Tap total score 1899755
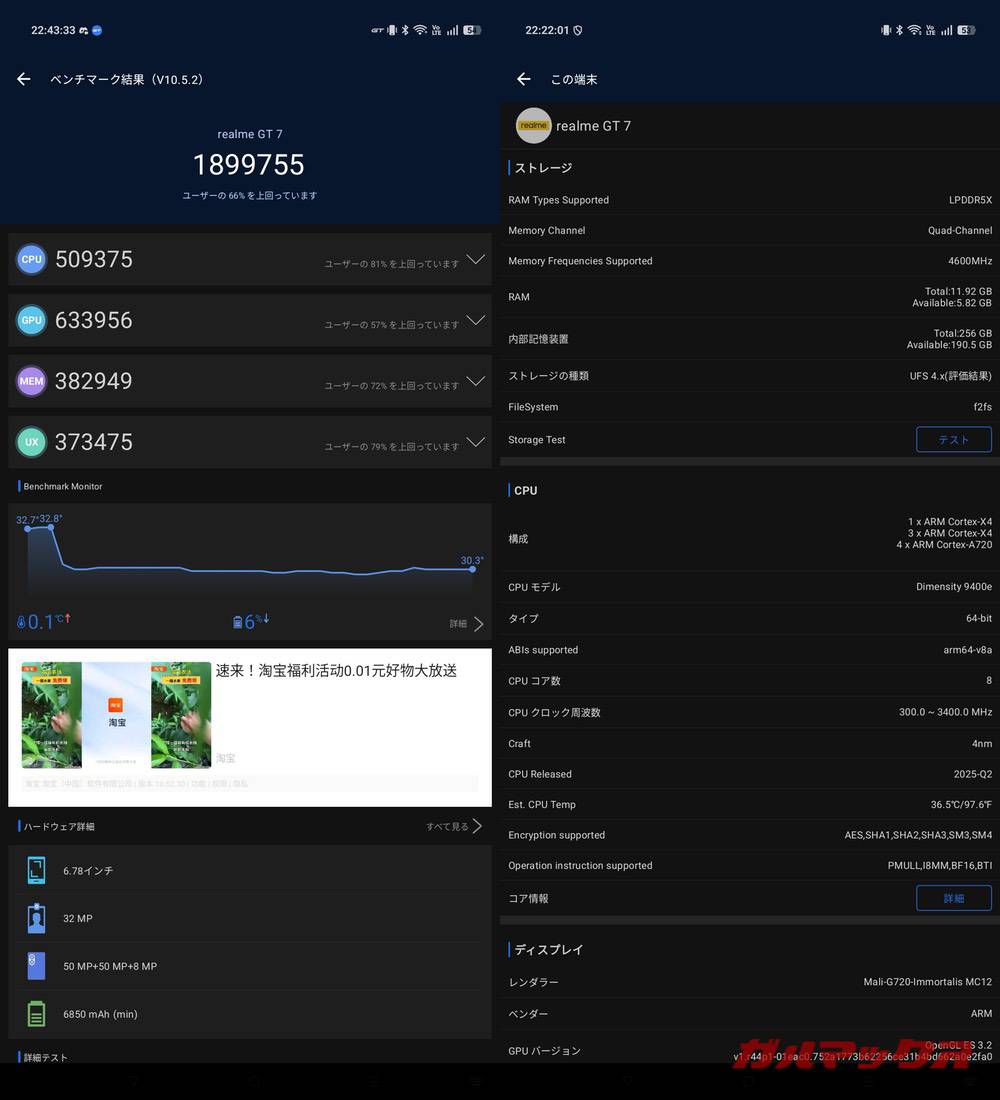The image size is (1000, 1100). click(x=249, y=165)
